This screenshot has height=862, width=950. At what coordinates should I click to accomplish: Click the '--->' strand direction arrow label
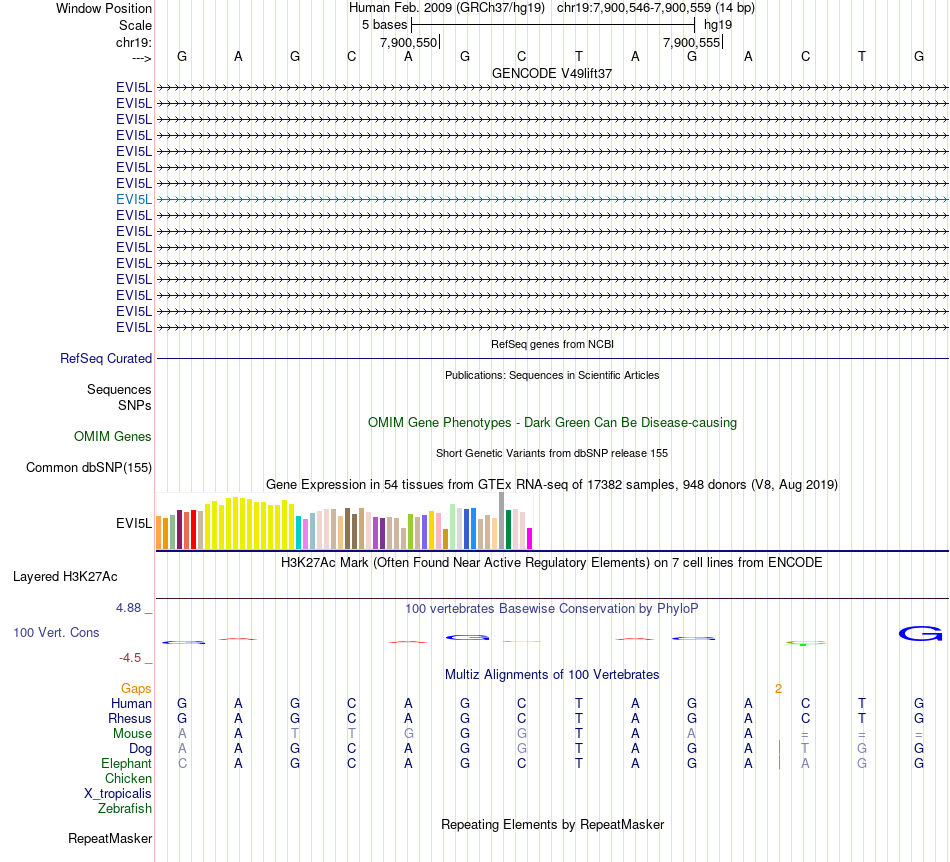pyautogui.click(x=142, y=58)
